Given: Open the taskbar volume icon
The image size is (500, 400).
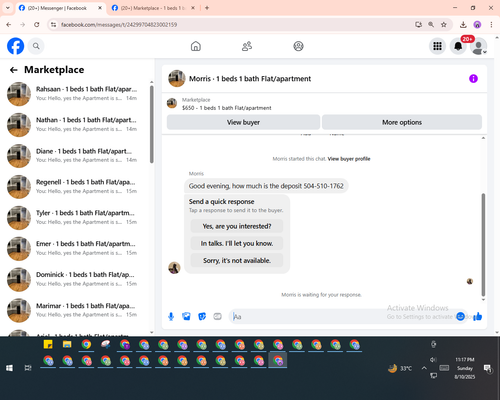Looking at the screenshot, I should (x=433, y=359).
